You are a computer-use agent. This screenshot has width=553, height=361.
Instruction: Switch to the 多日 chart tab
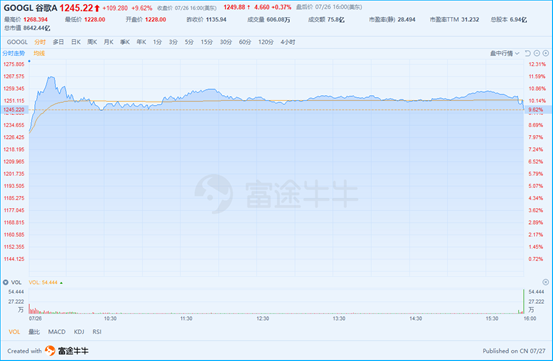click(x=58, y=42)
